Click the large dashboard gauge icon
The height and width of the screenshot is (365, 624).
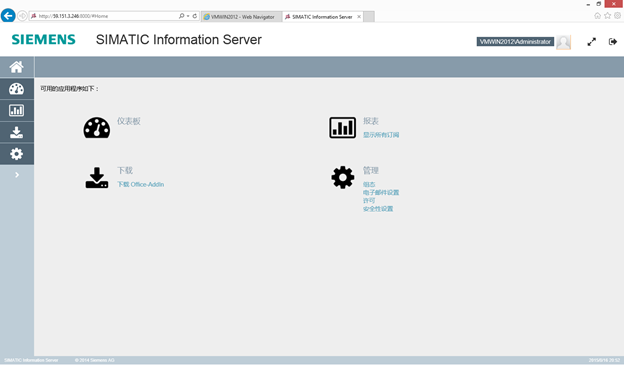point(97,128)
